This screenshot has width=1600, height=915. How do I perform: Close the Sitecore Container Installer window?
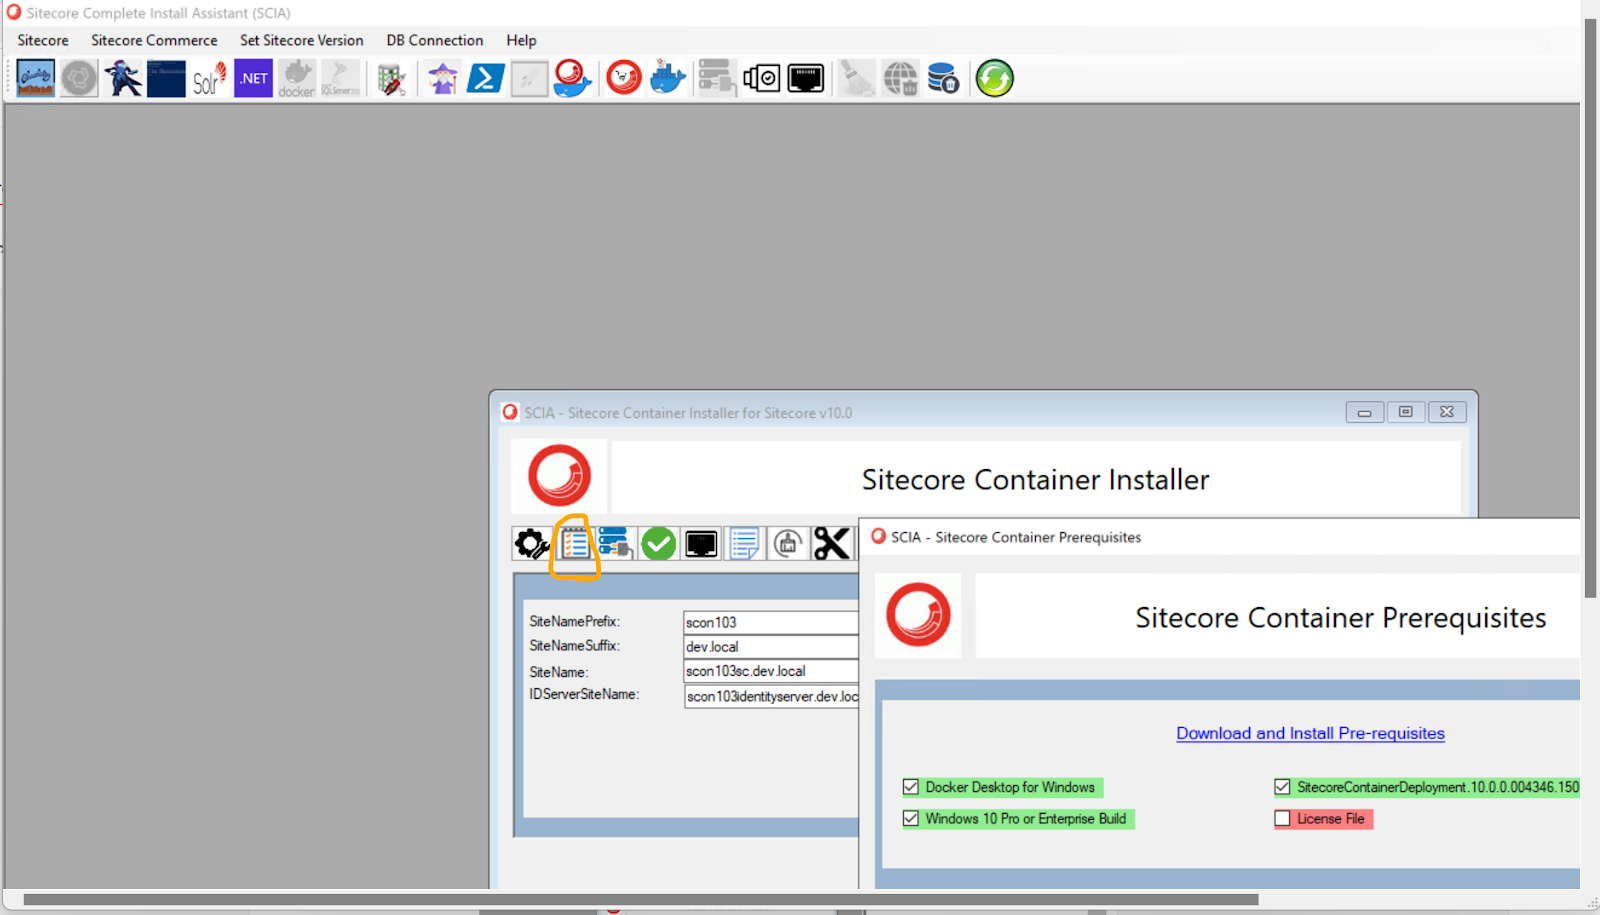pos(1447,412)
